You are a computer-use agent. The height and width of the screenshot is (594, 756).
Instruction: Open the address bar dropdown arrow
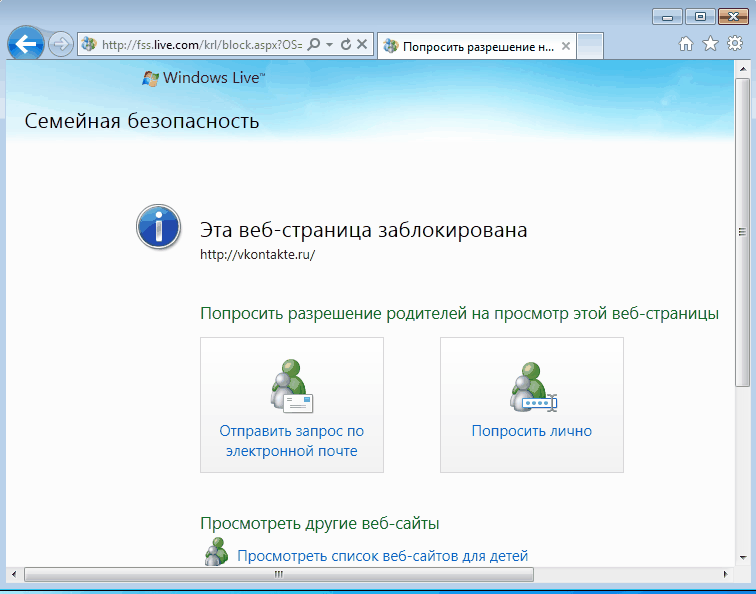(x=329, y=45)
